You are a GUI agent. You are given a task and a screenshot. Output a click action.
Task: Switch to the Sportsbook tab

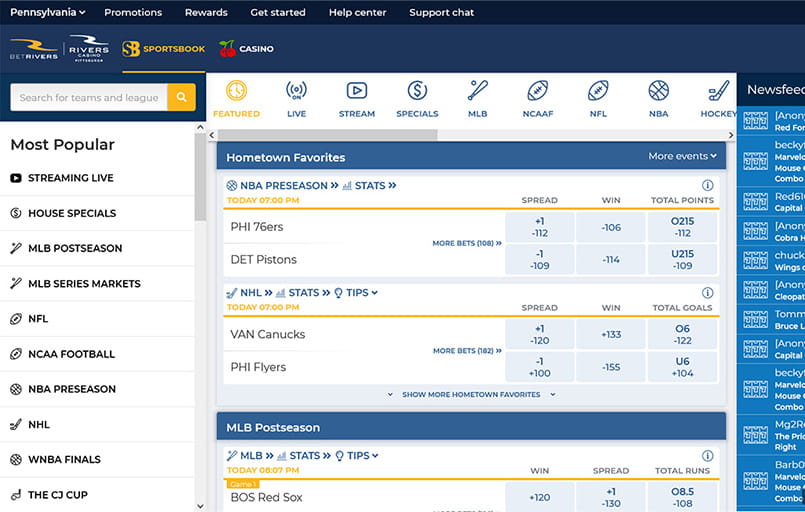(x=164, y=49)
